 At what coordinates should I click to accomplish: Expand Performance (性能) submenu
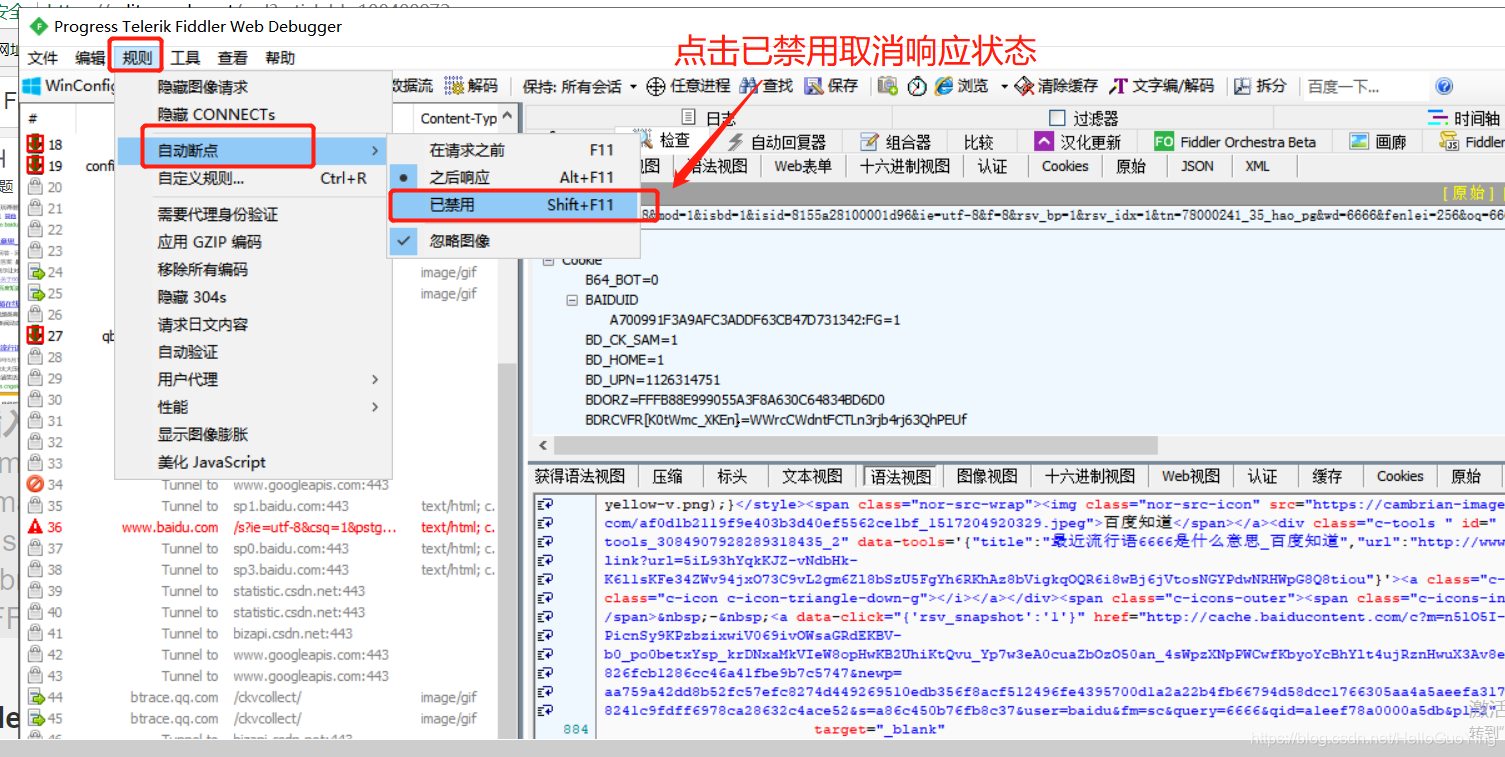[x=253, y=407]
